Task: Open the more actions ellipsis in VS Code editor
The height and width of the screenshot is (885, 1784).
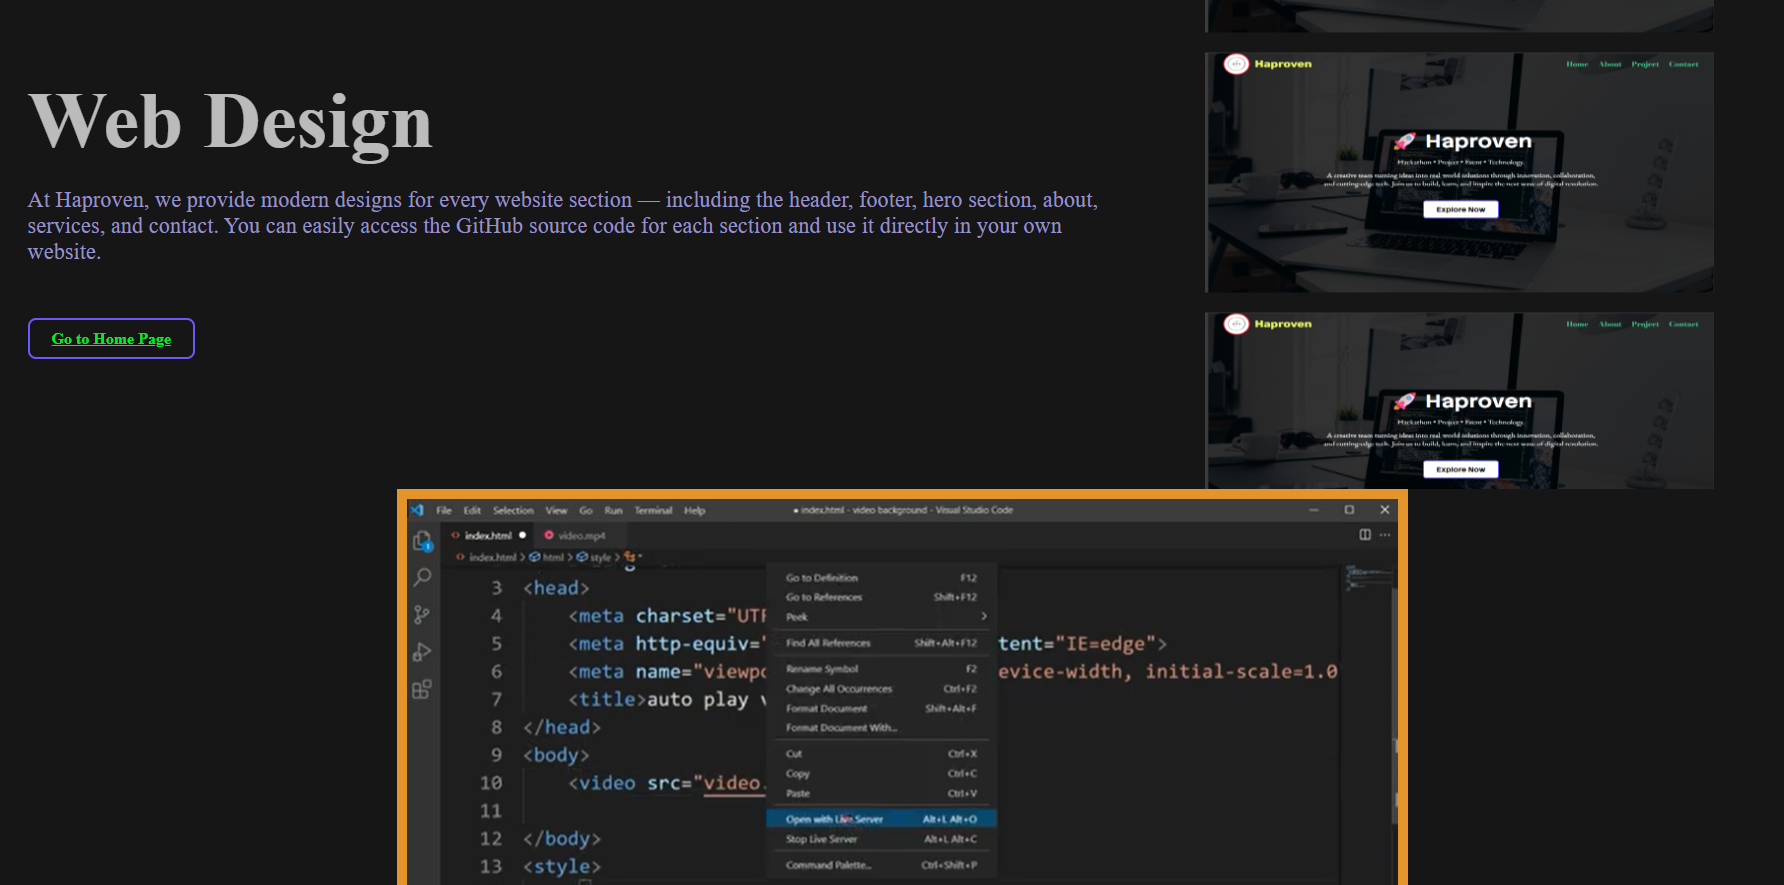Action: [x=1385, y=535]
